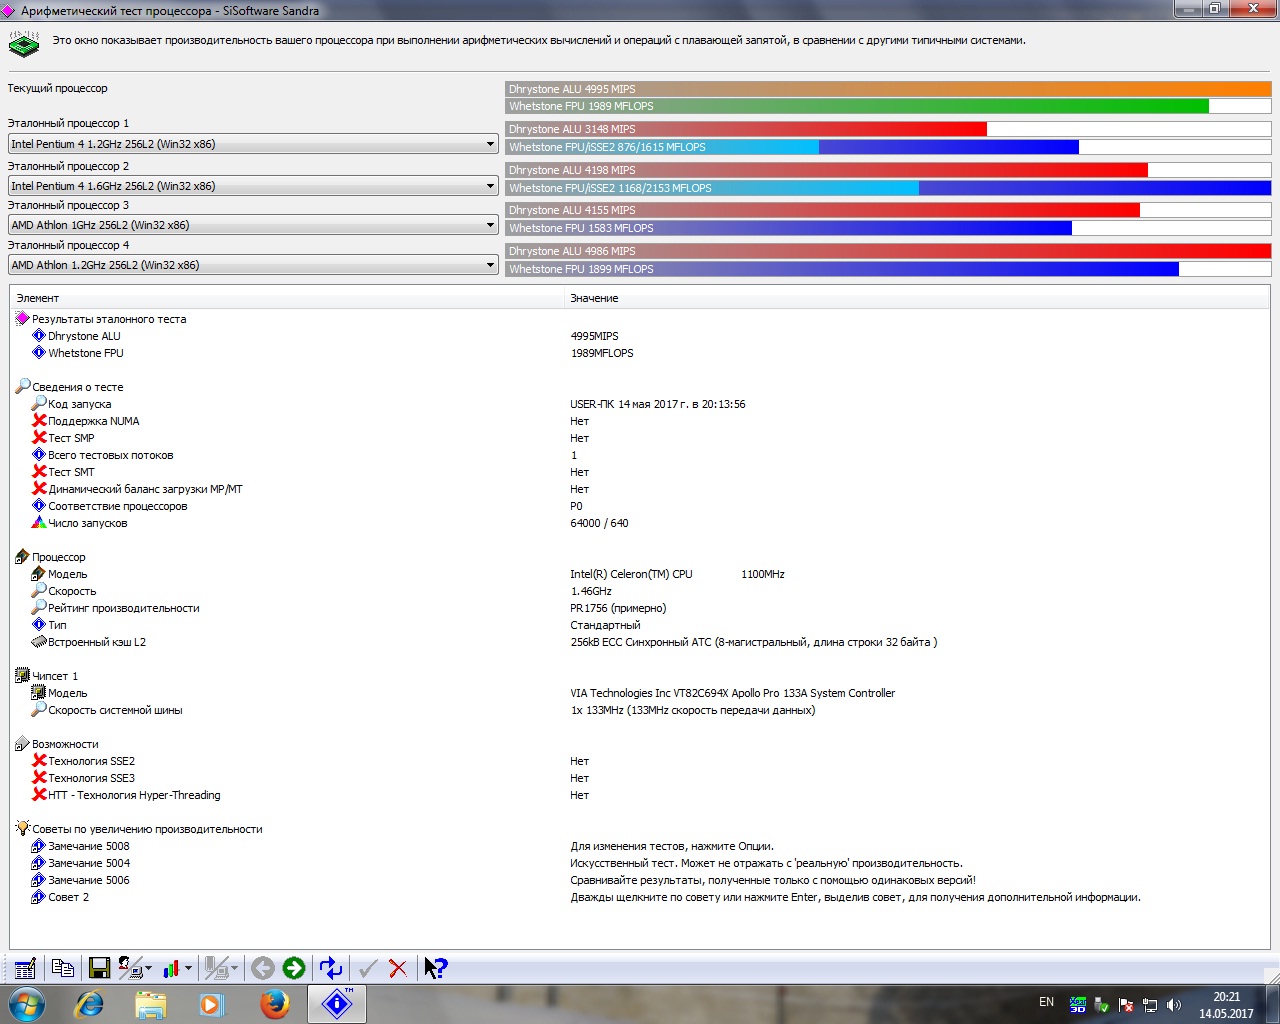1280x1024 pixels.
Task: Open the bar chart icon dropdown arrow
Action: click(188, 968)
